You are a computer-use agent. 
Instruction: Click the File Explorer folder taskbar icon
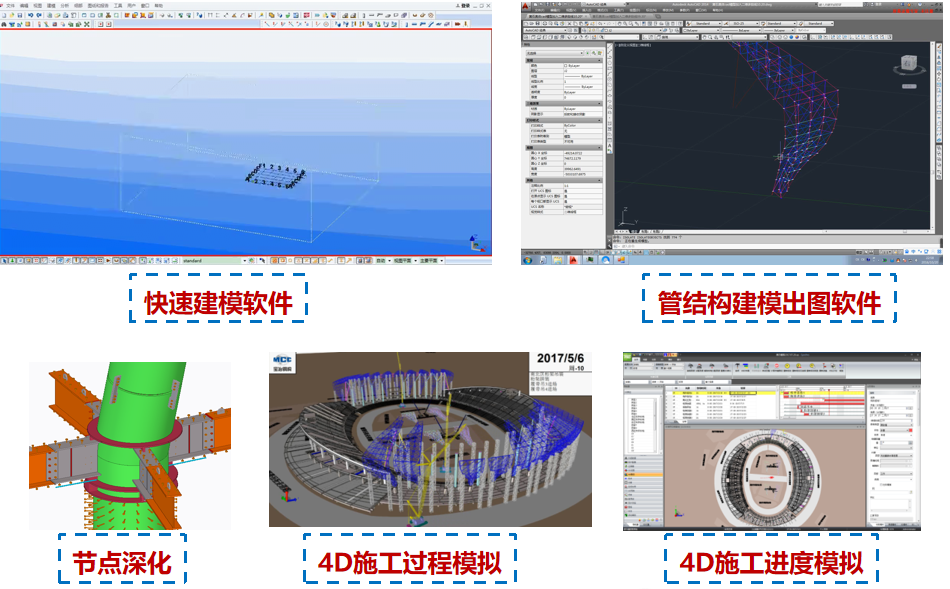pos(557,260)
